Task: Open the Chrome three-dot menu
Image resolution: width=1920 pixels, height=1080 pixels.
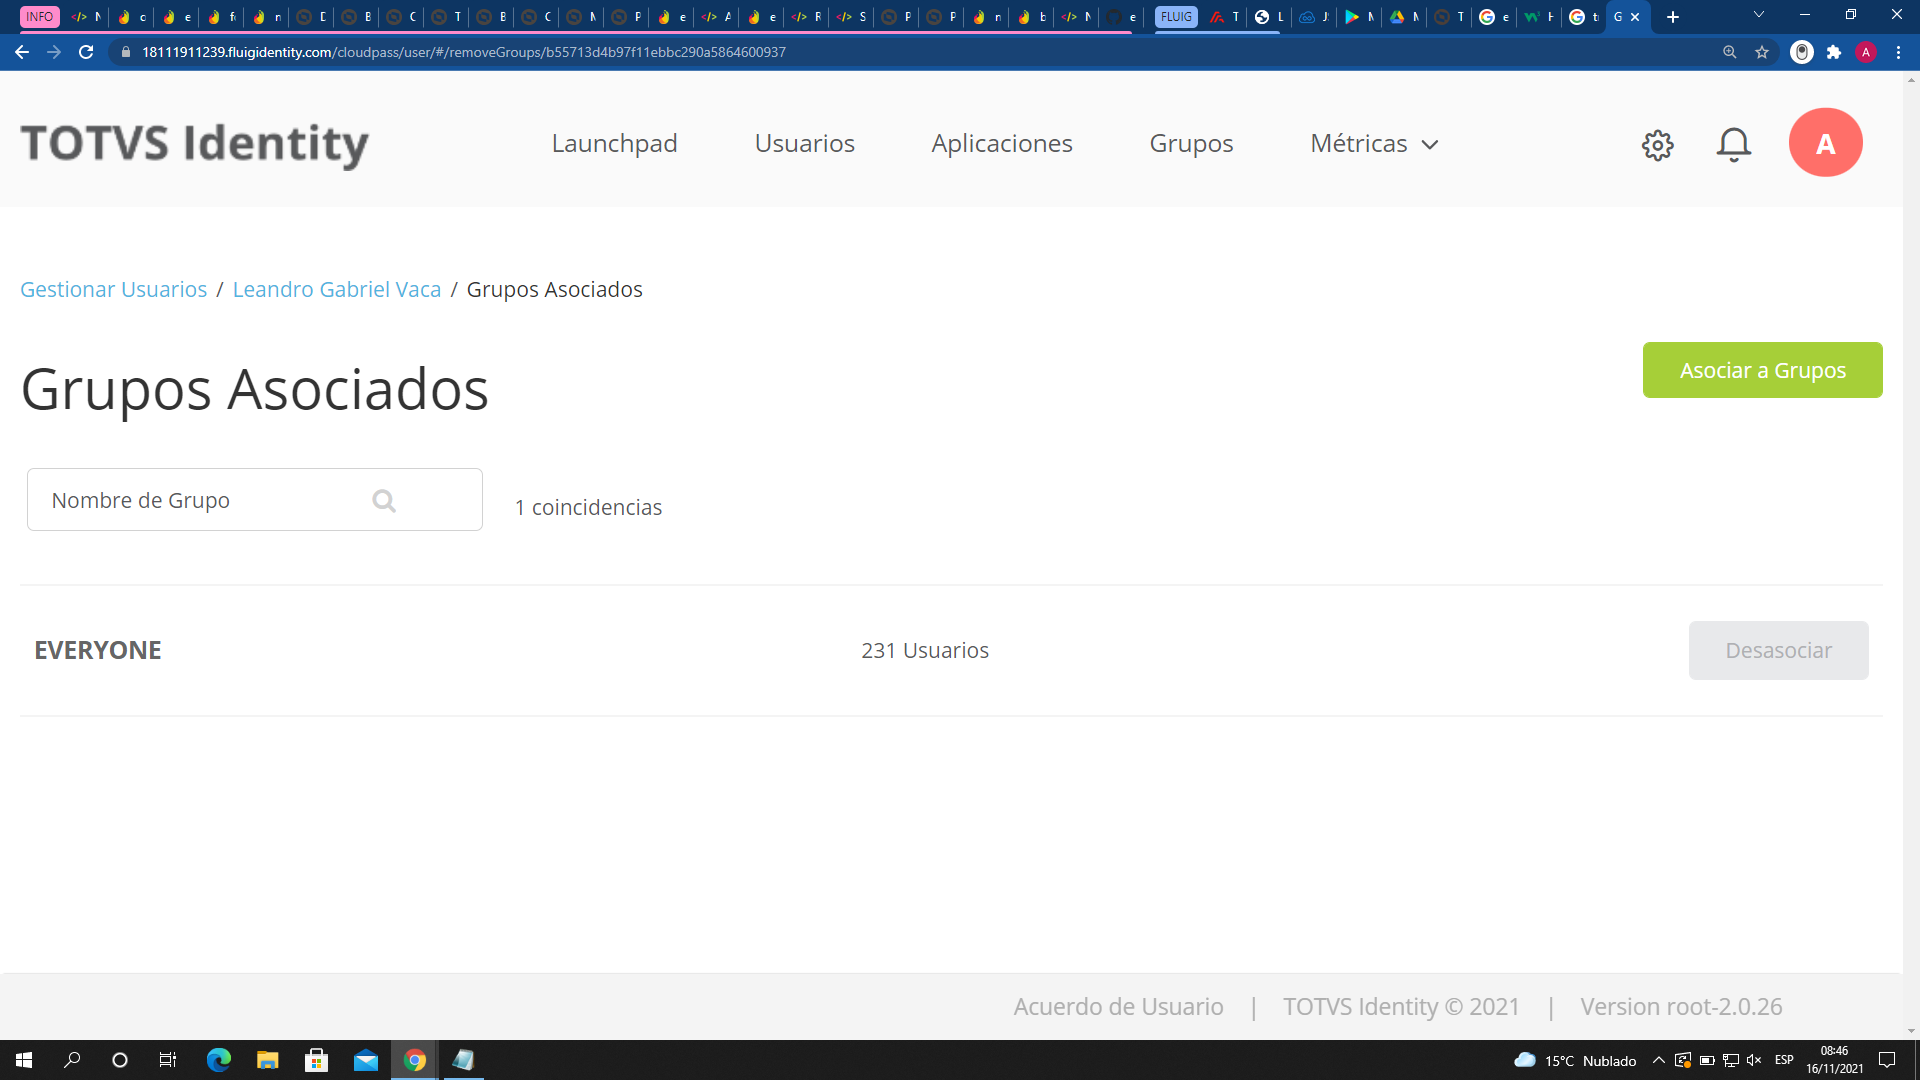Action: (1898, 52)
